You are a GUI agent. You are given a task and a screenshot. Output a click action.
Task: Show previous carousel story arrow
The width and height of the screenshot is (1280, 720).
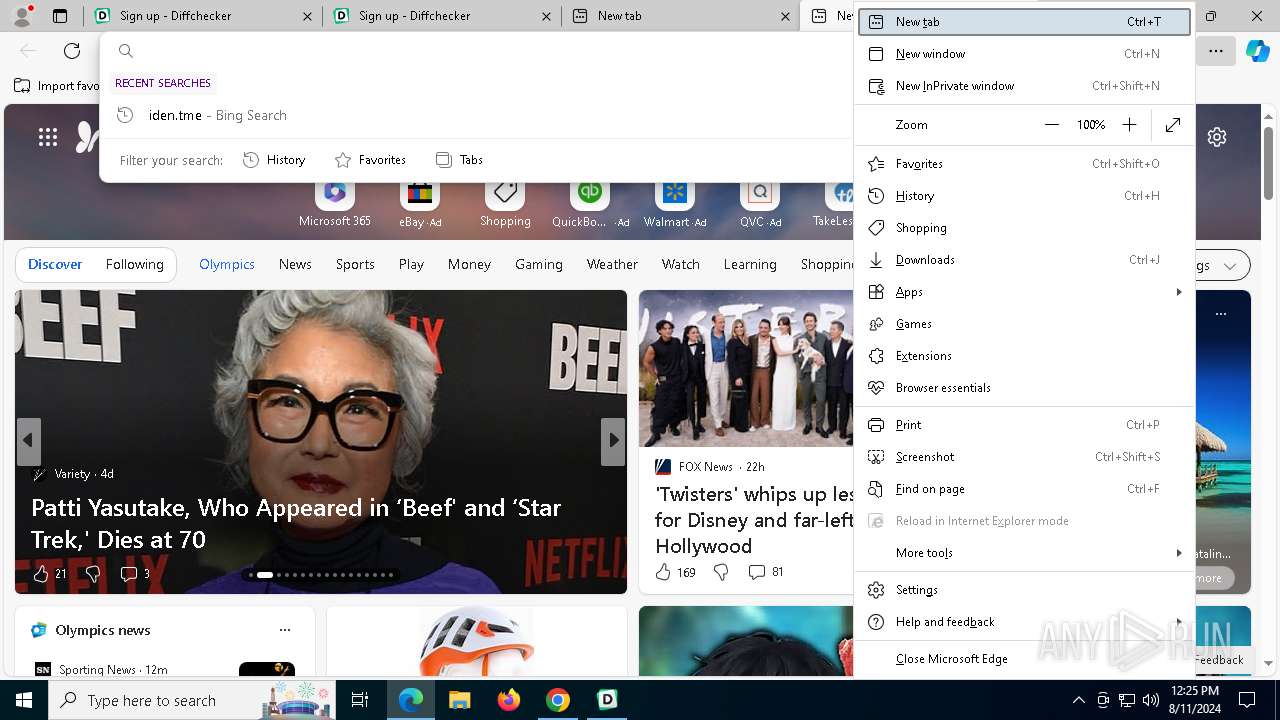[x=28, y=441]
